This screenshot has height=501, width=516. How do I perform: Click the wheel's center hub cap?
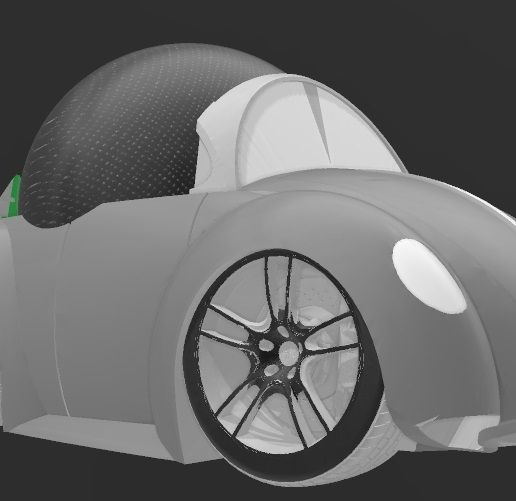(288, 352)
